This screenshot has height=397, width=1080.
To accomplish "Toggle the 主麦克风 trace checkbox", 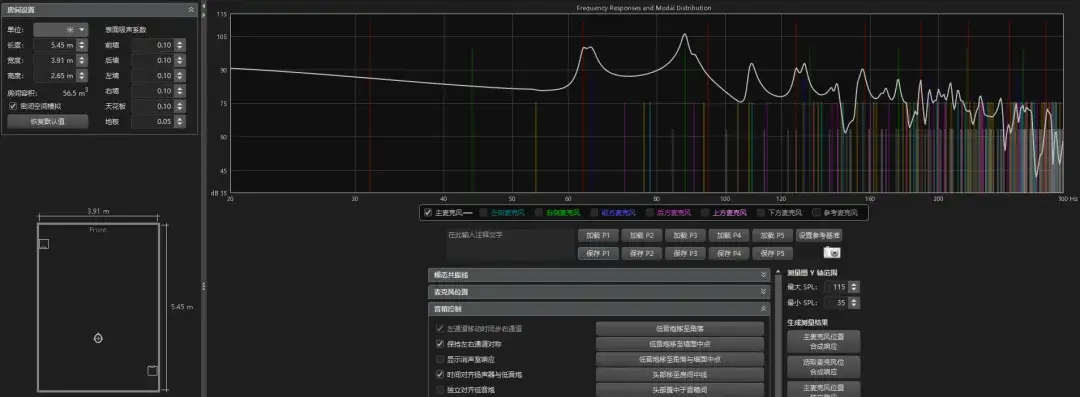I will tap(428, 212).
